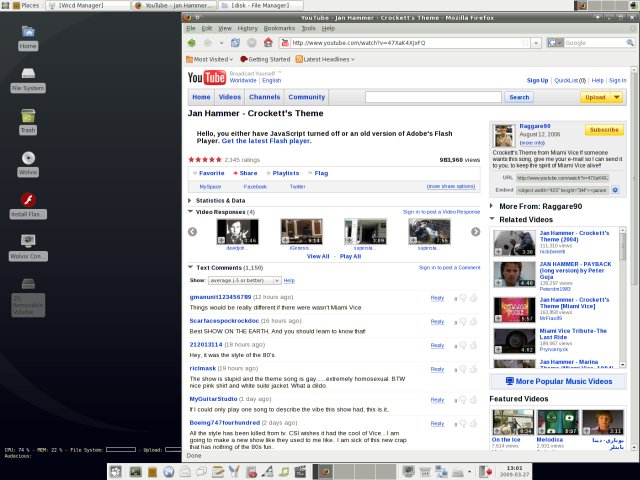The width and height of the screenshot is (640, 480).
Task: Open the Trash desktop icon
Action: (x=28, y=118)
